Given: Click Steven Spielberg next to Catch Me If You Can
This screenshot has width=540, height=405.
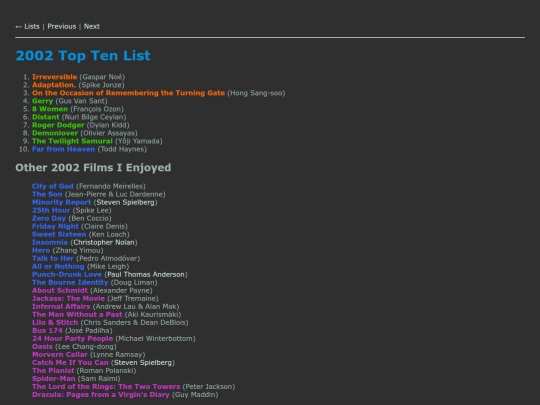Looking at the screenshot, I should tap(143, 363).
